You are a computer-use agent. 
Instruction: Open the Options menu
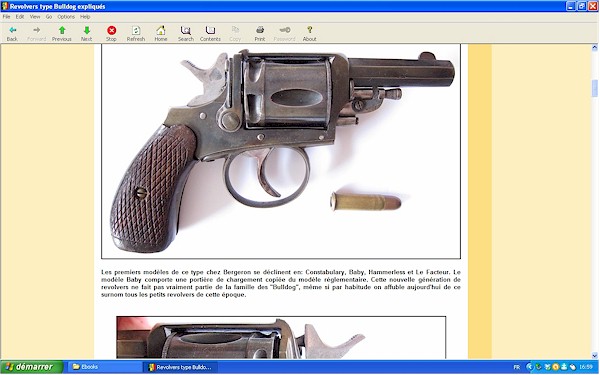[x=66, y=17]
